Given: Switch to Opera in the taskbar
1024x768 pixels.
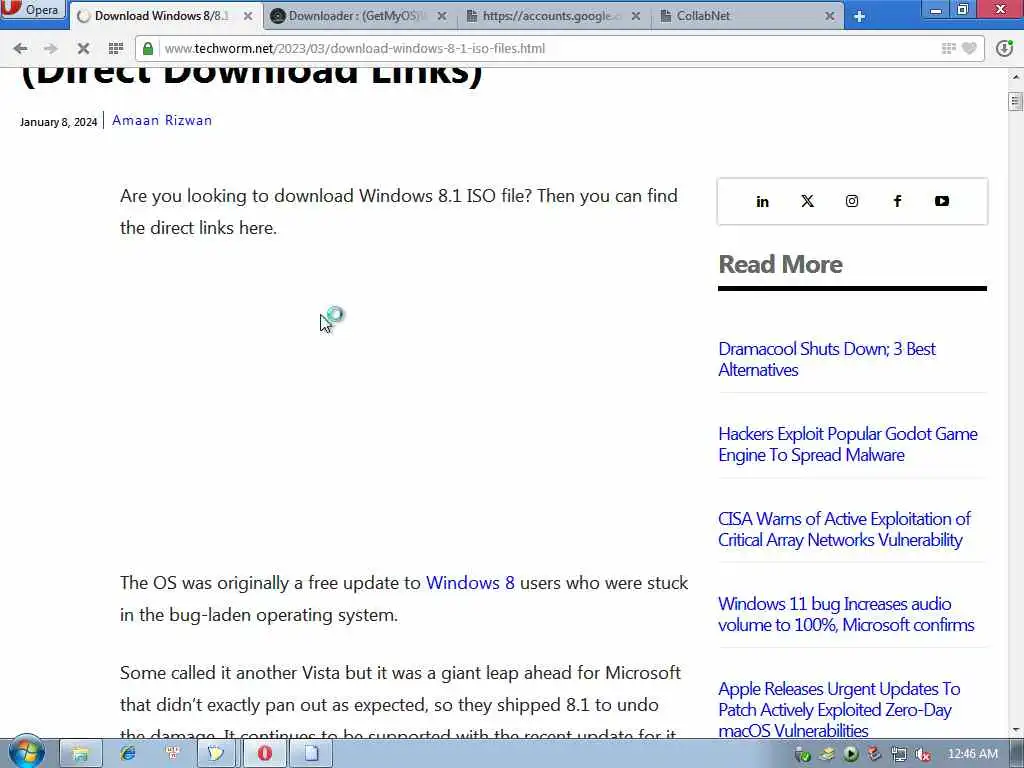Looking at the screenshot, I should click(264, 754).
